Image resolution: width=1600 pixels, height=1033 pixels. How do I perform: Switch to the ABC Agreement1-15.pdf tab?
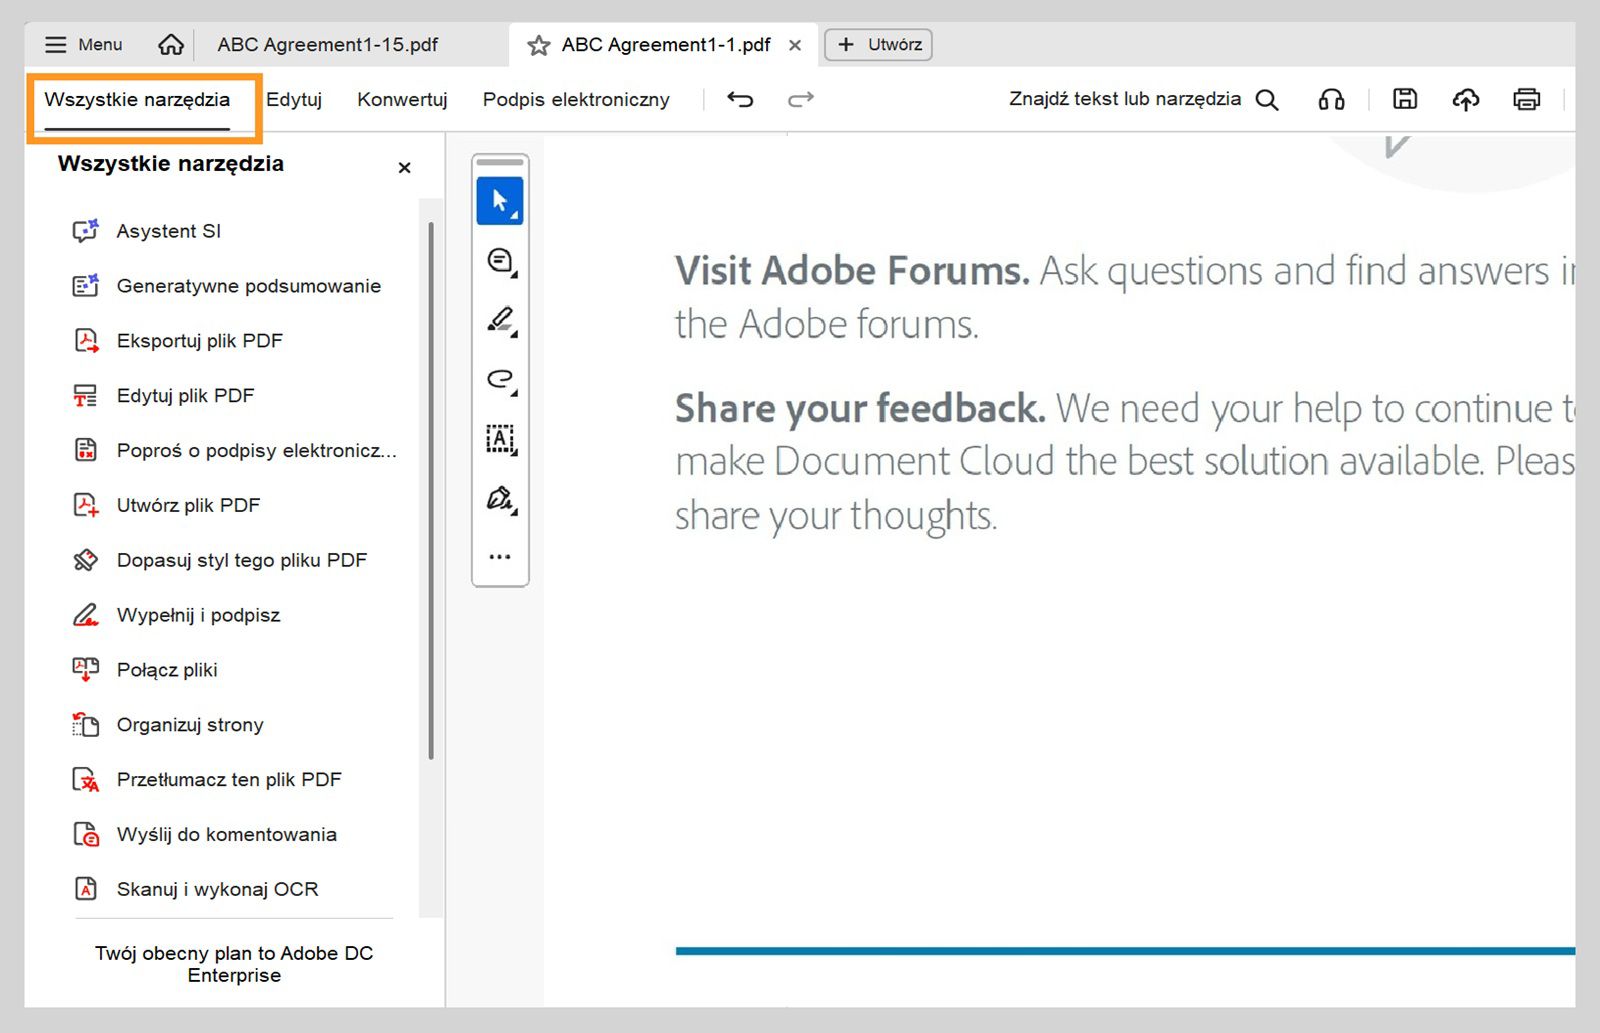click(328, 45)
